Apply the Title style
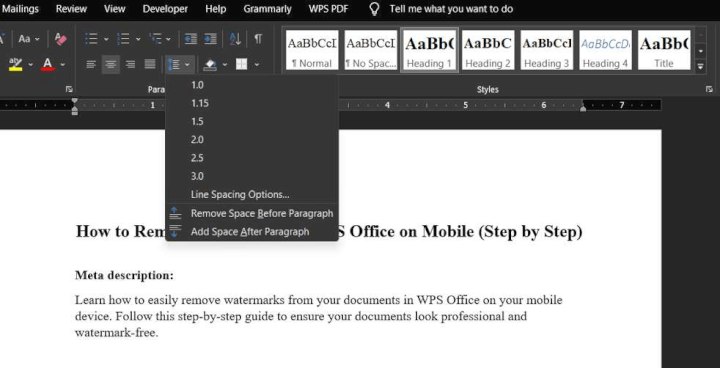The width and height of the screenshot is (720, 368). (664, 50)
